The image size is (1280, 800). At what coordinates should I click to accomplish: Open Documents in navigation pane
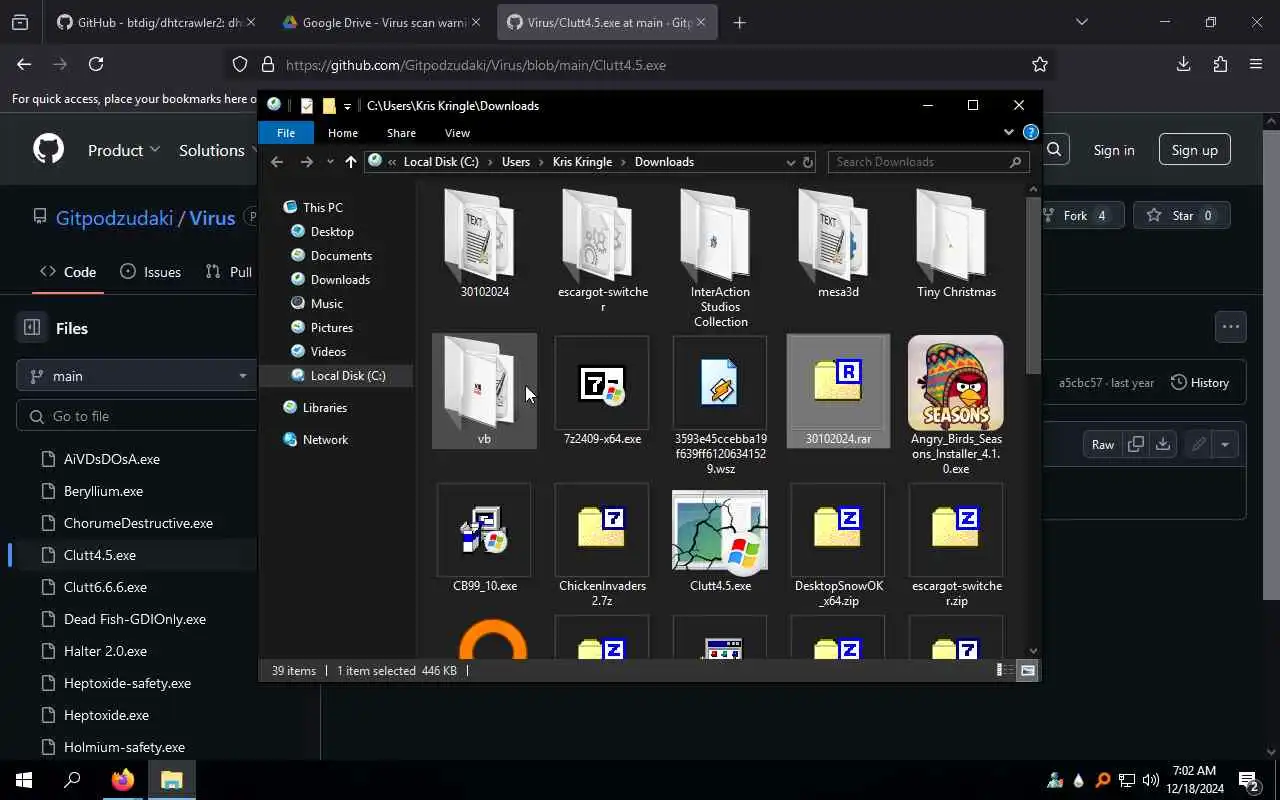pos(341,255)
